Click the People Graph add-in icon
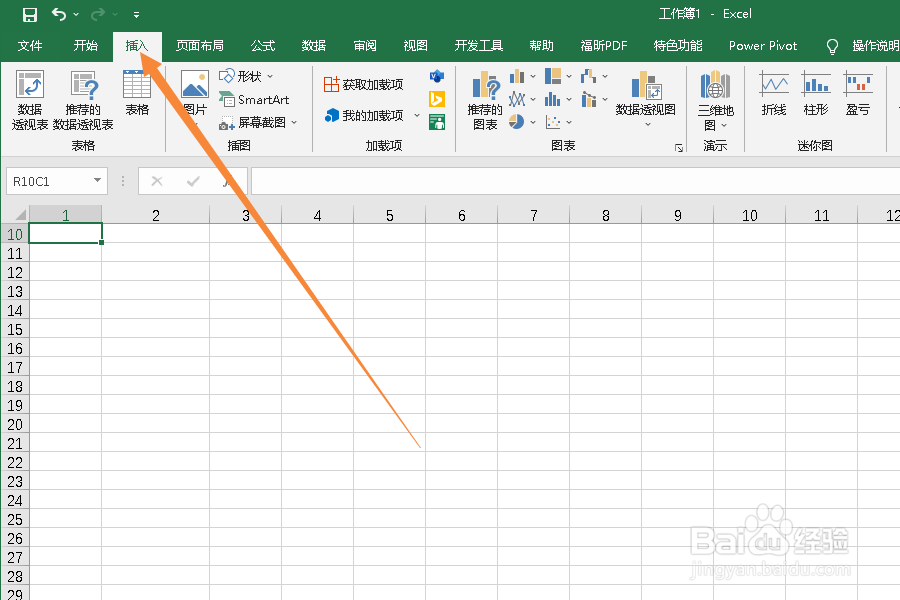Image resolution: width=900 pixels, height=600 pixels. pyautogui.click(x=437, y=122)
